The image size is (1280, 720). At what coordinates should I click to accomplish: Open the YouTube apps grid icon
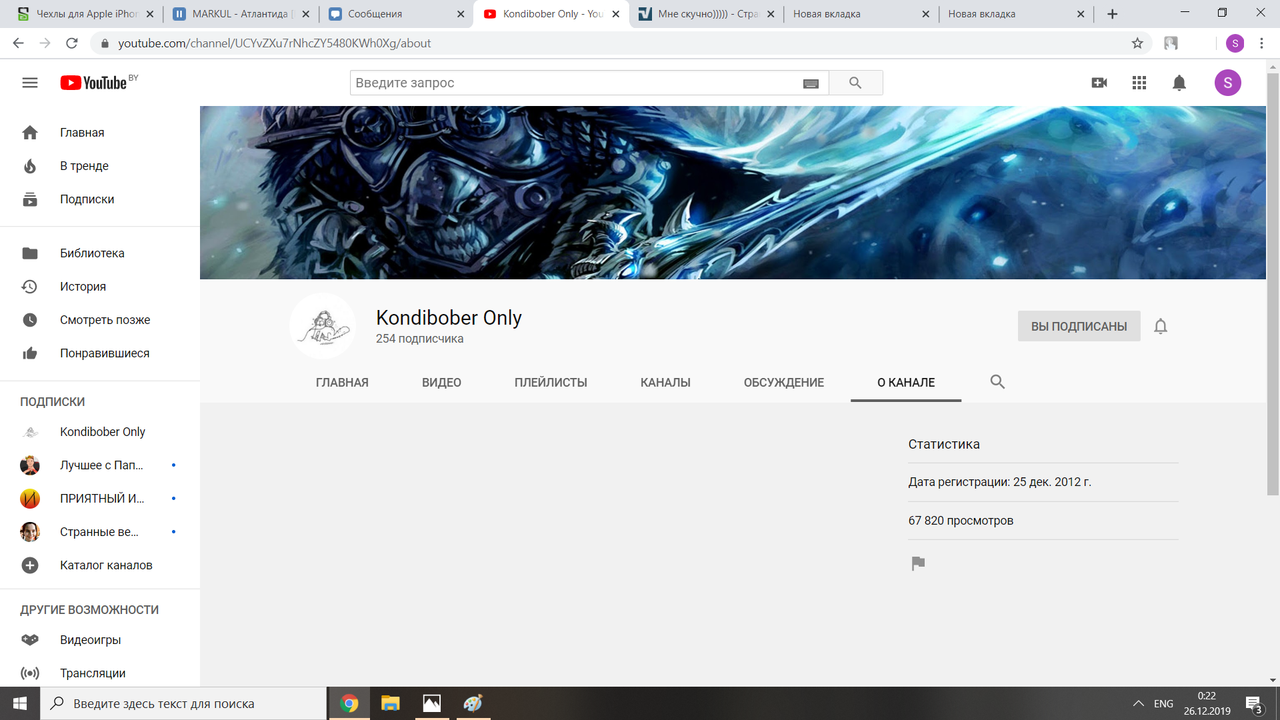coord(1139,83)
